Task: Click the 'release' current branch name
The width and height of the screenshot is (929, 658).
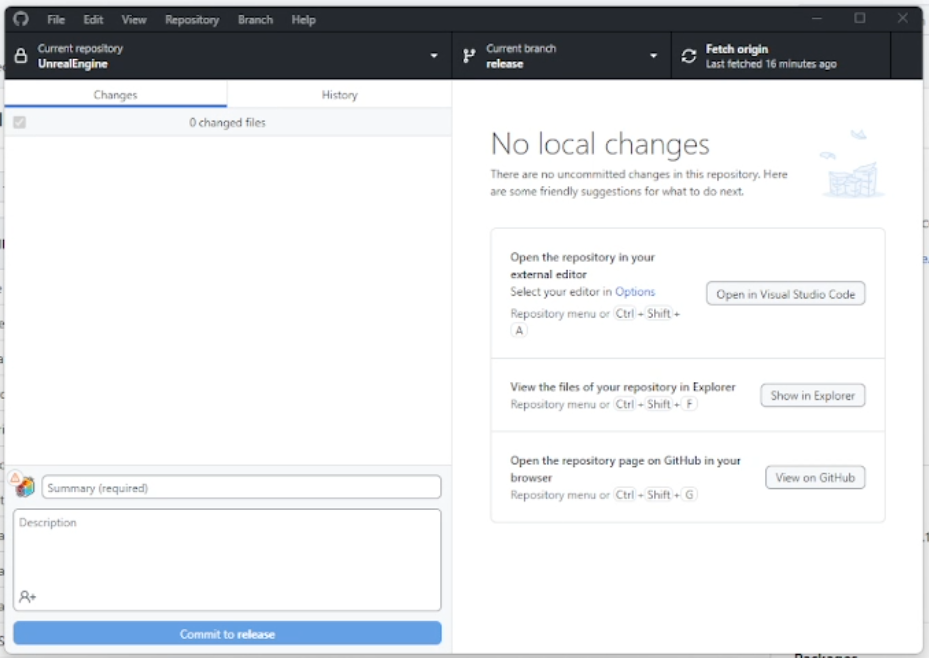Action: pos(505,64)
